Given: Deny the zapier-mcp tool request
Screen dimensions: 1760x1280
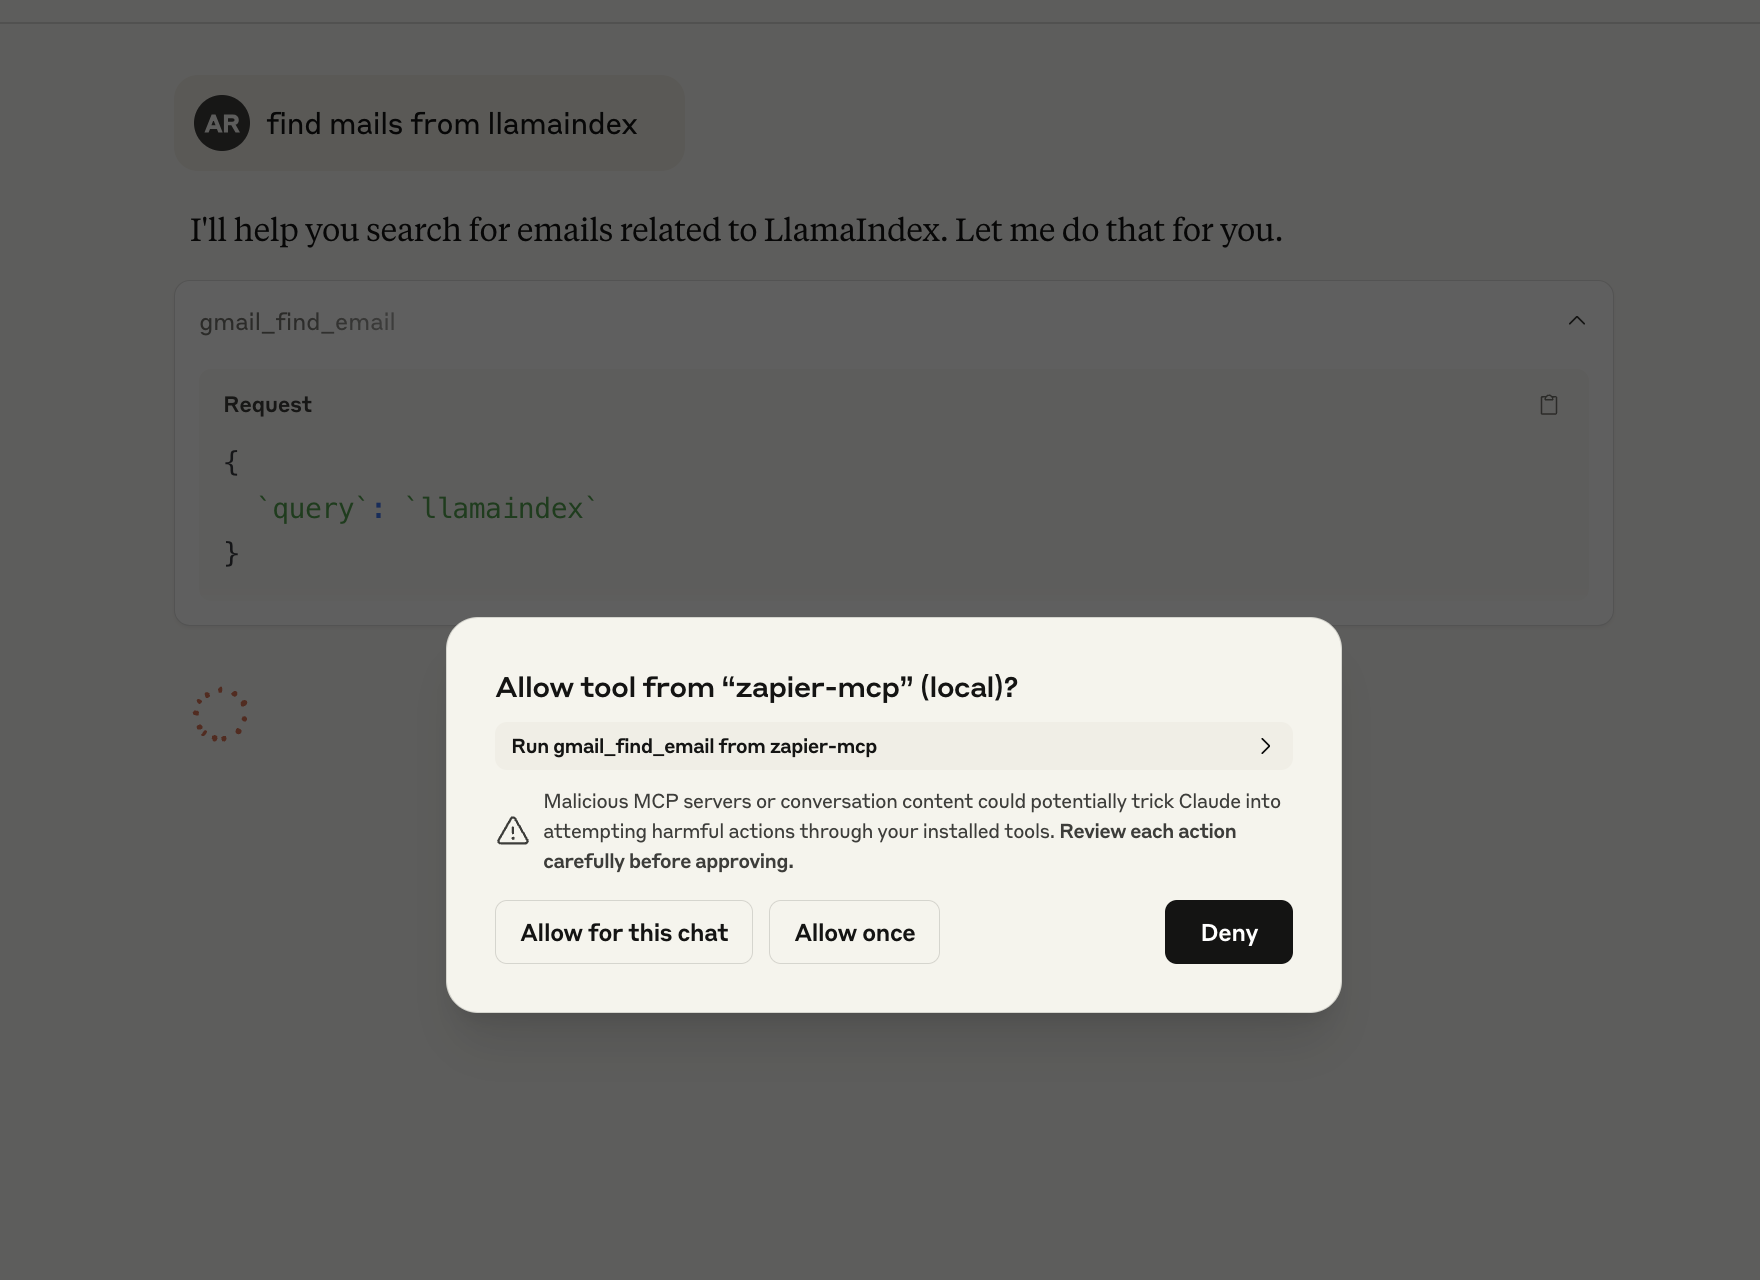Looking at the screenshot, I should [x=1228, y=932].
